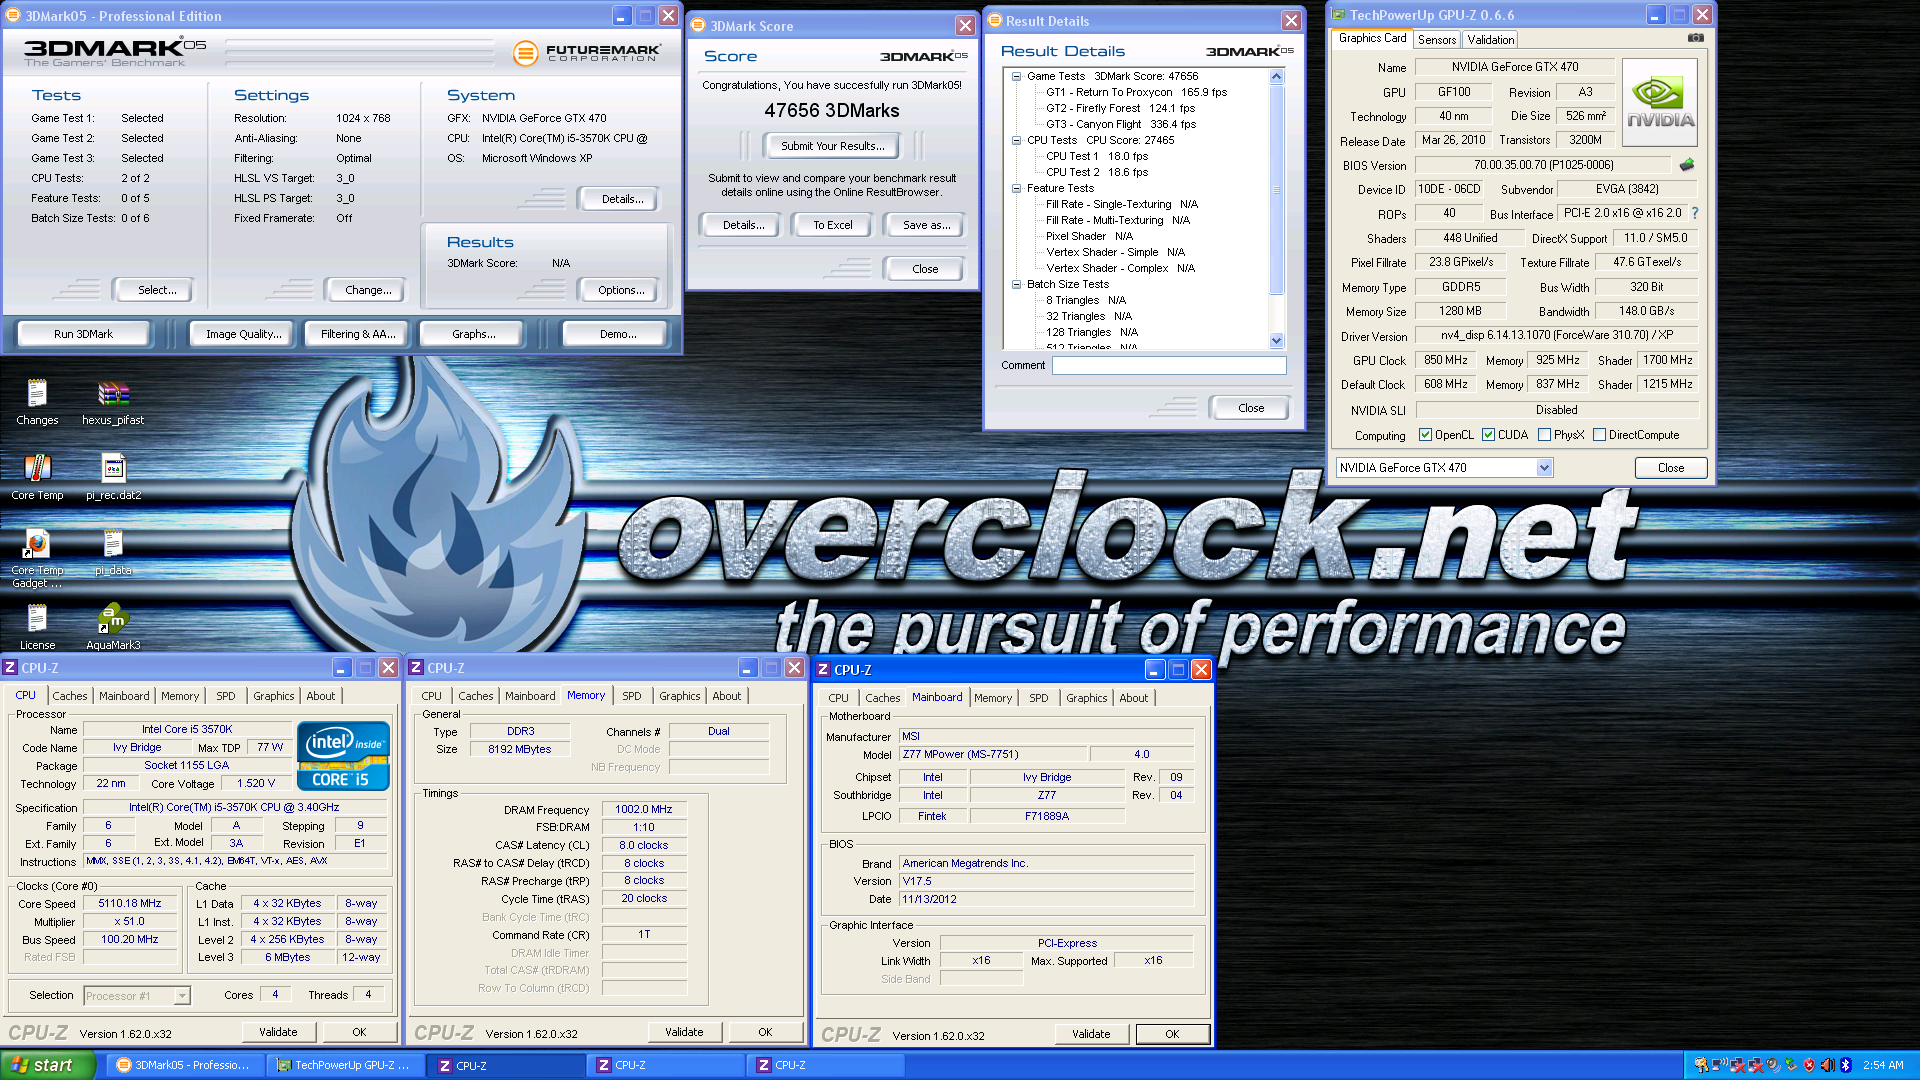Launch Core Temp desktop icon
This screenshot has height=1080, width=1920.
click(37, 477)
